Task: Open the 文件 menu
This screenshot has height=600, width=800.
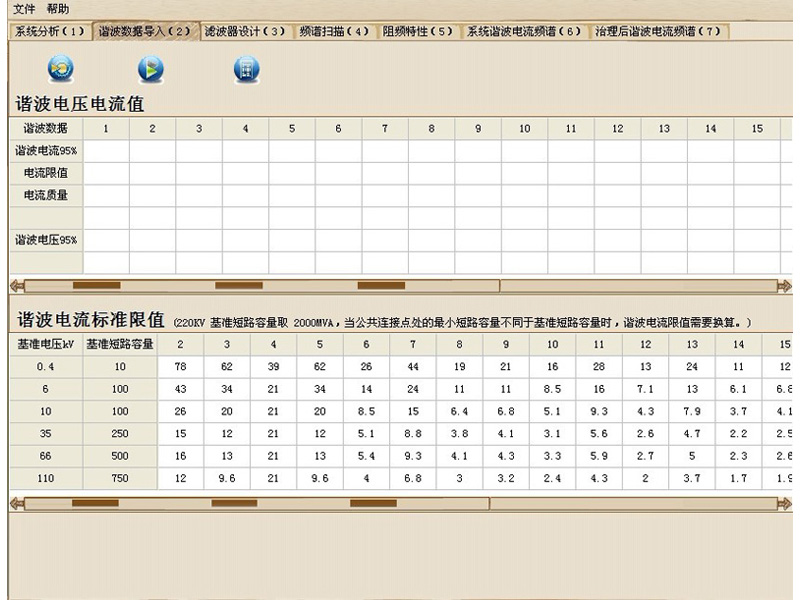Action: tap(24, 9)
